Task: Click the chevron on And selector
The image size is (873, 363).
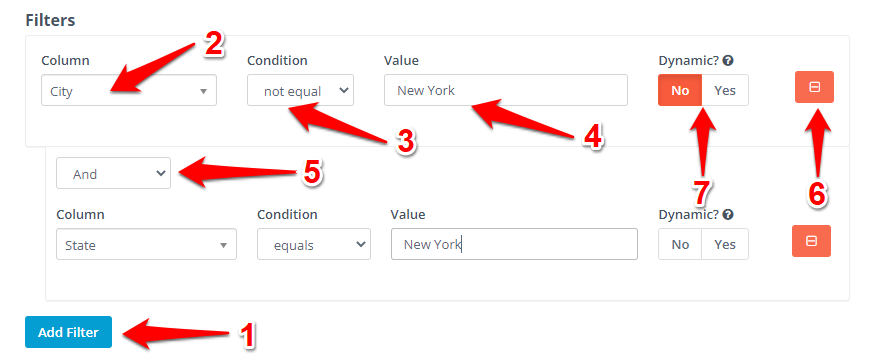Action: pyautogui.click(x=160, y=173)
